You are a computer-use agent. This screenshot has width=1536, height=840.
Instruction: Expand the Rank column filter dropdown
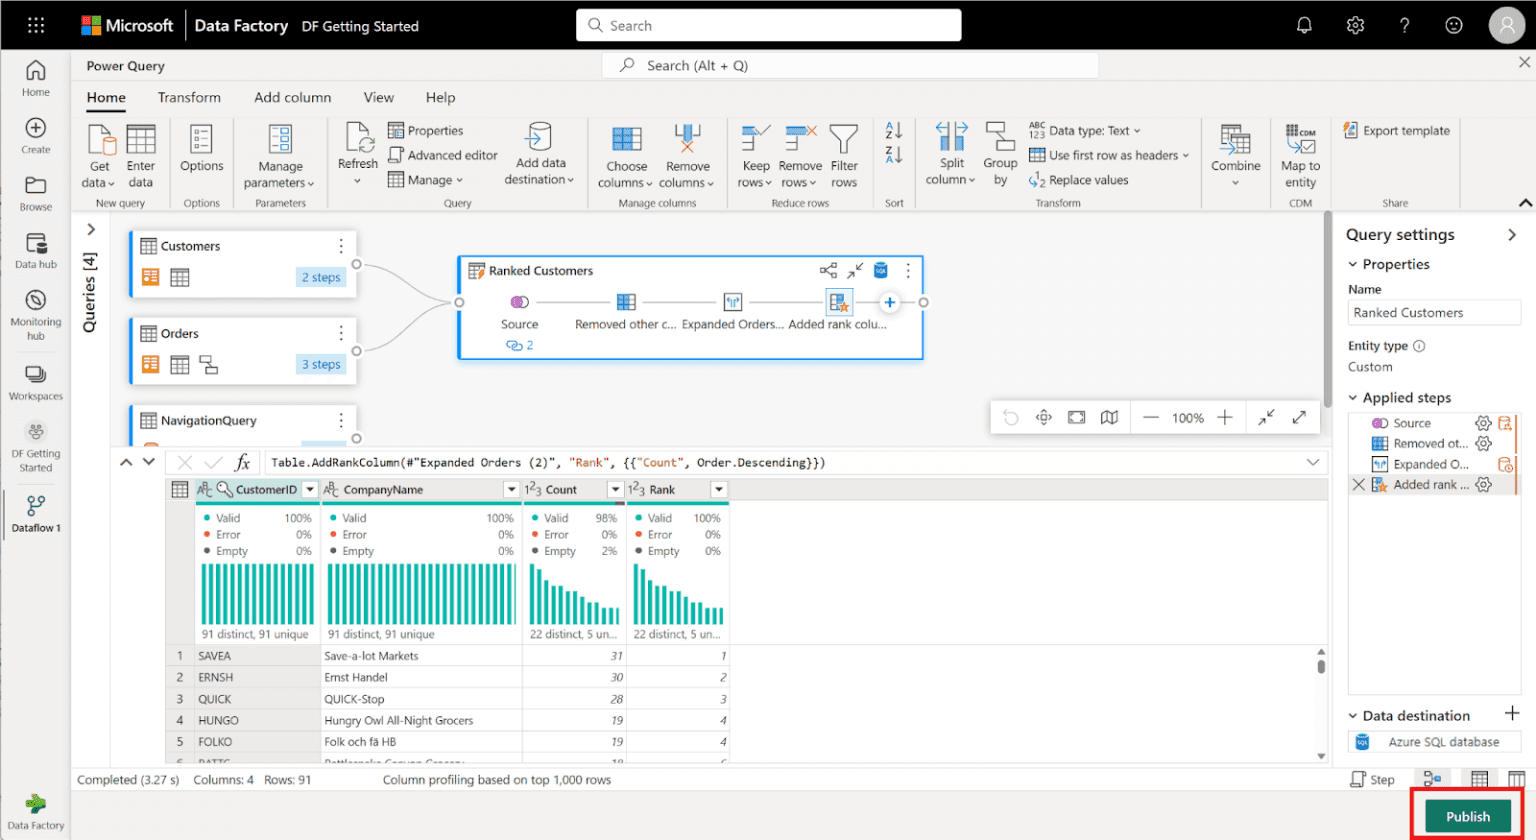tap(719, 489)
